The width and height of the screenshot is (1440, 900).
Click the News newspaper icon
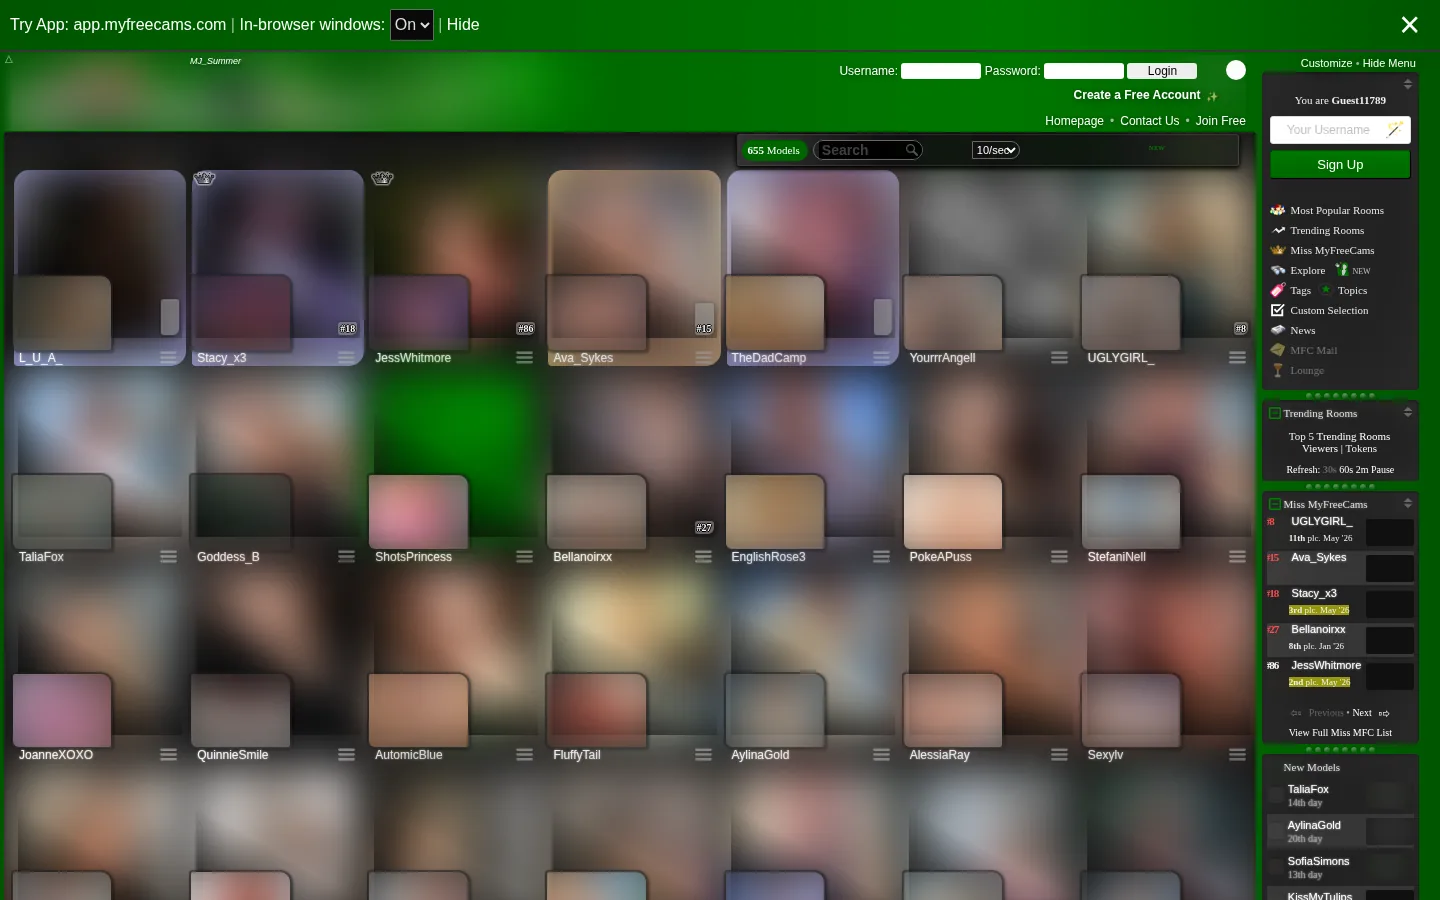(1277, 330)
